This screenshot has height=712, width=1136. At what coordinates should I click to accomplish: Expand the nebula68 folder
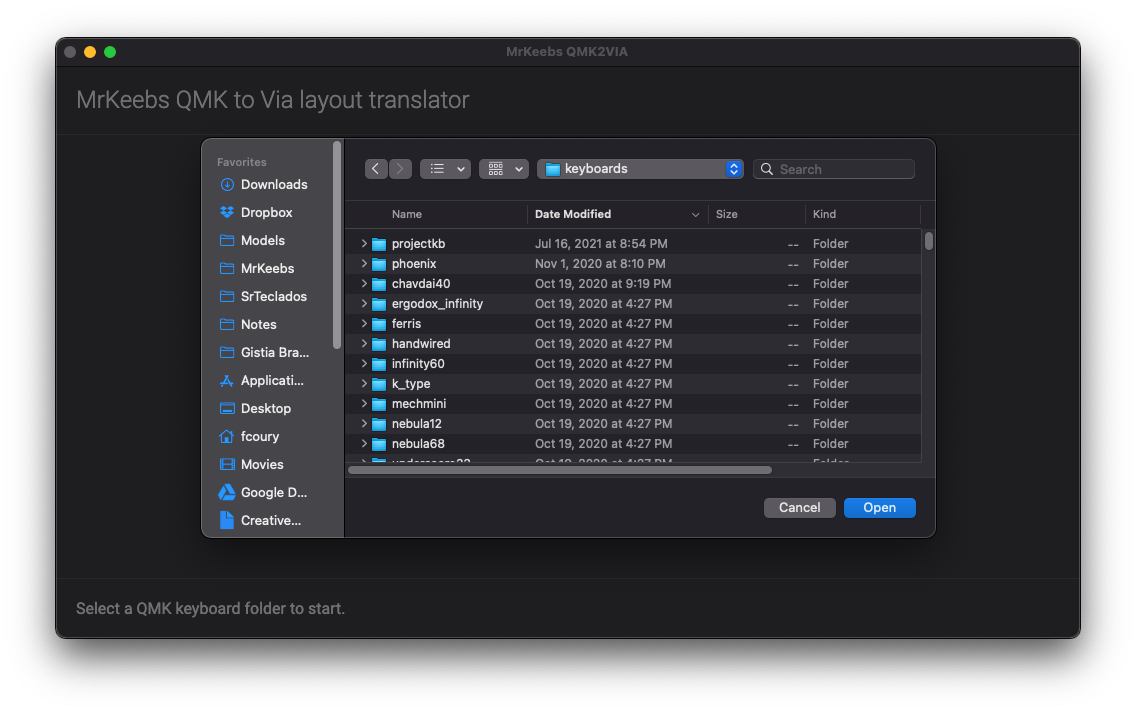pos(364,443)
